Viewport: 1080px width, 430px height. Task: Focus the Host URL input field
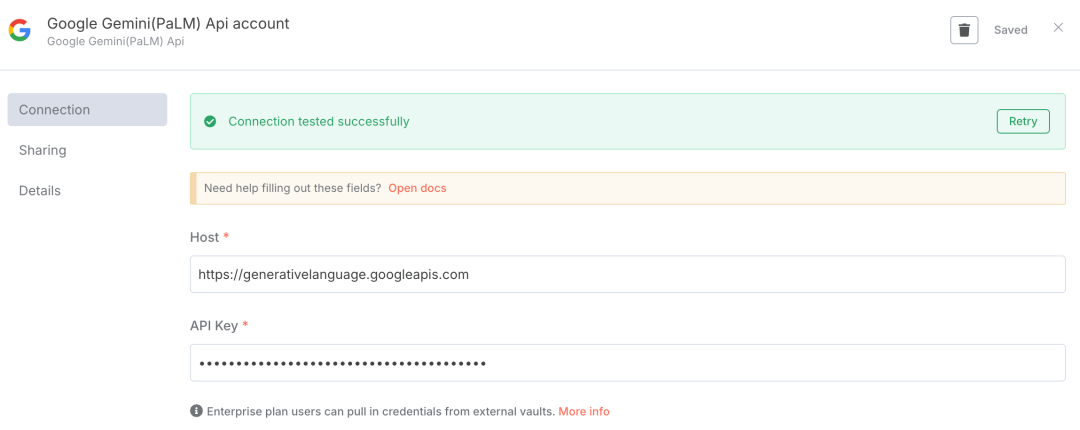(627, 274)
